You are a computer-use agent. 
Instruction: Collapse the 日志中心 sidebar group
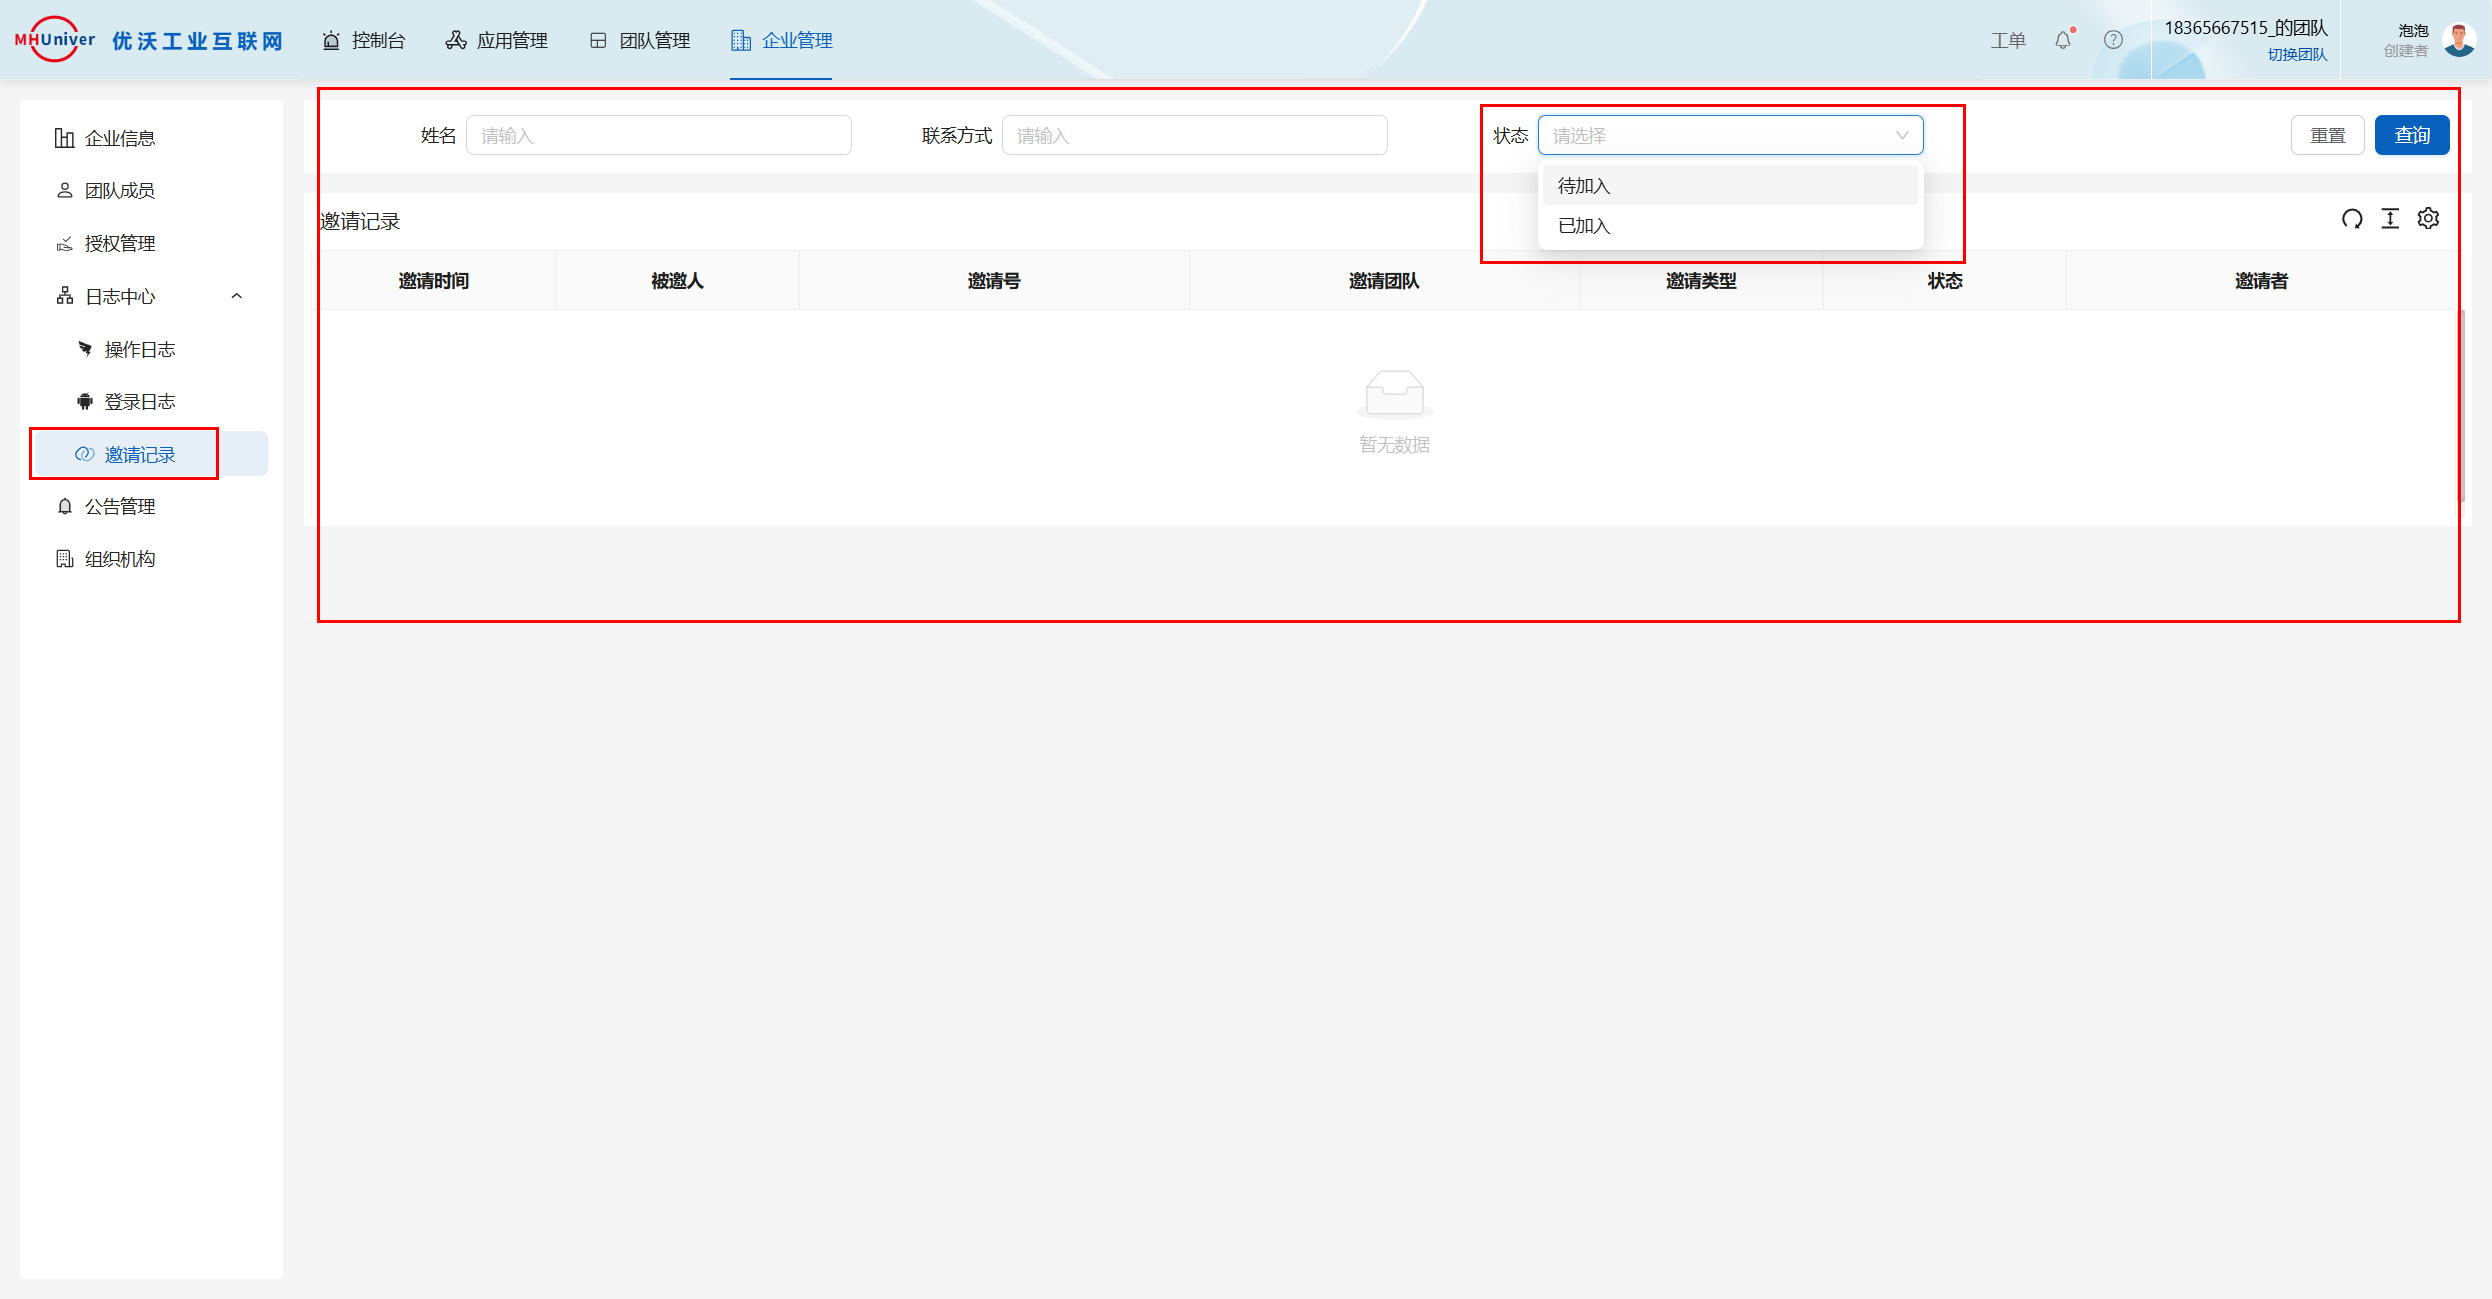click(237, 296)
